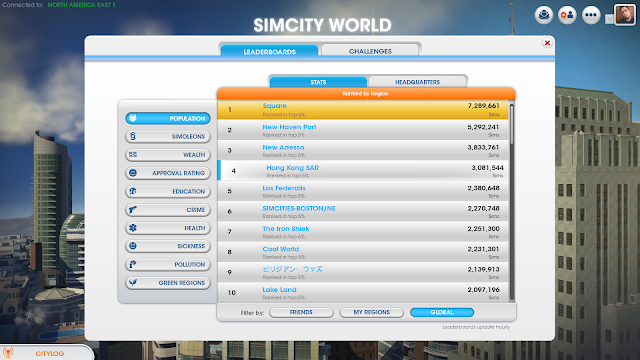Image resolution: width=640 pixels, height=360 pixels.
Task: Open the Los Federalis region link
Action: tap(284, 188)
